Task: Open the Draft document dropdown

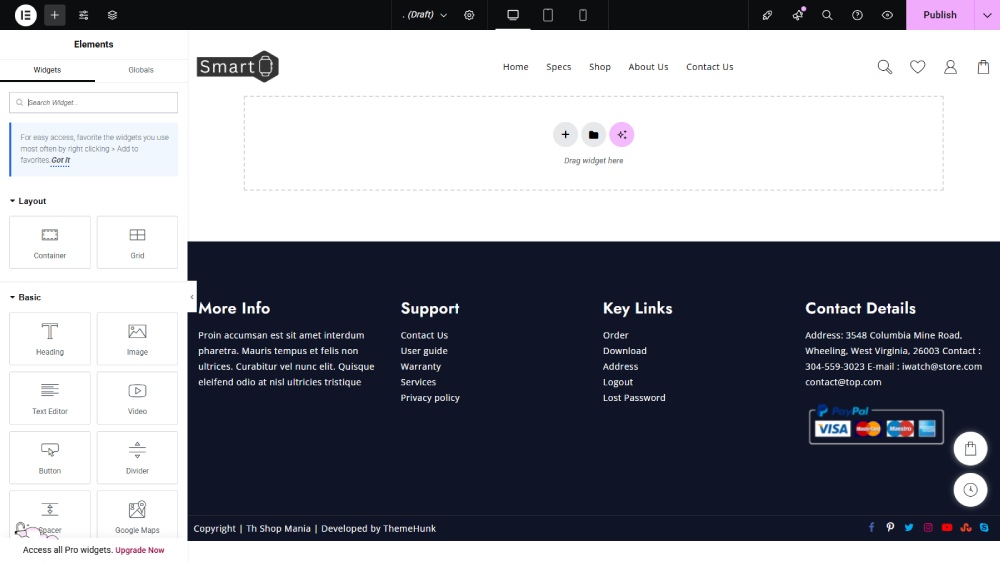Action: click(x=425, y=15)
